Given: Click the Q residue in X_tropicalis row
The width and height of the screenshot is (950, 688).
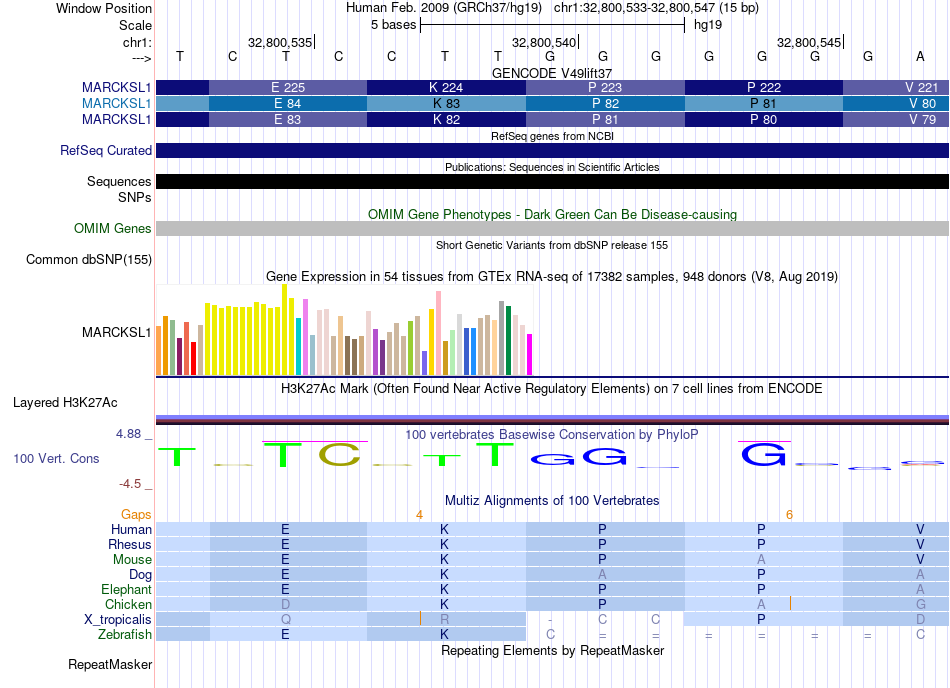Looking at the screenshot, I should (x=286, y=620).
